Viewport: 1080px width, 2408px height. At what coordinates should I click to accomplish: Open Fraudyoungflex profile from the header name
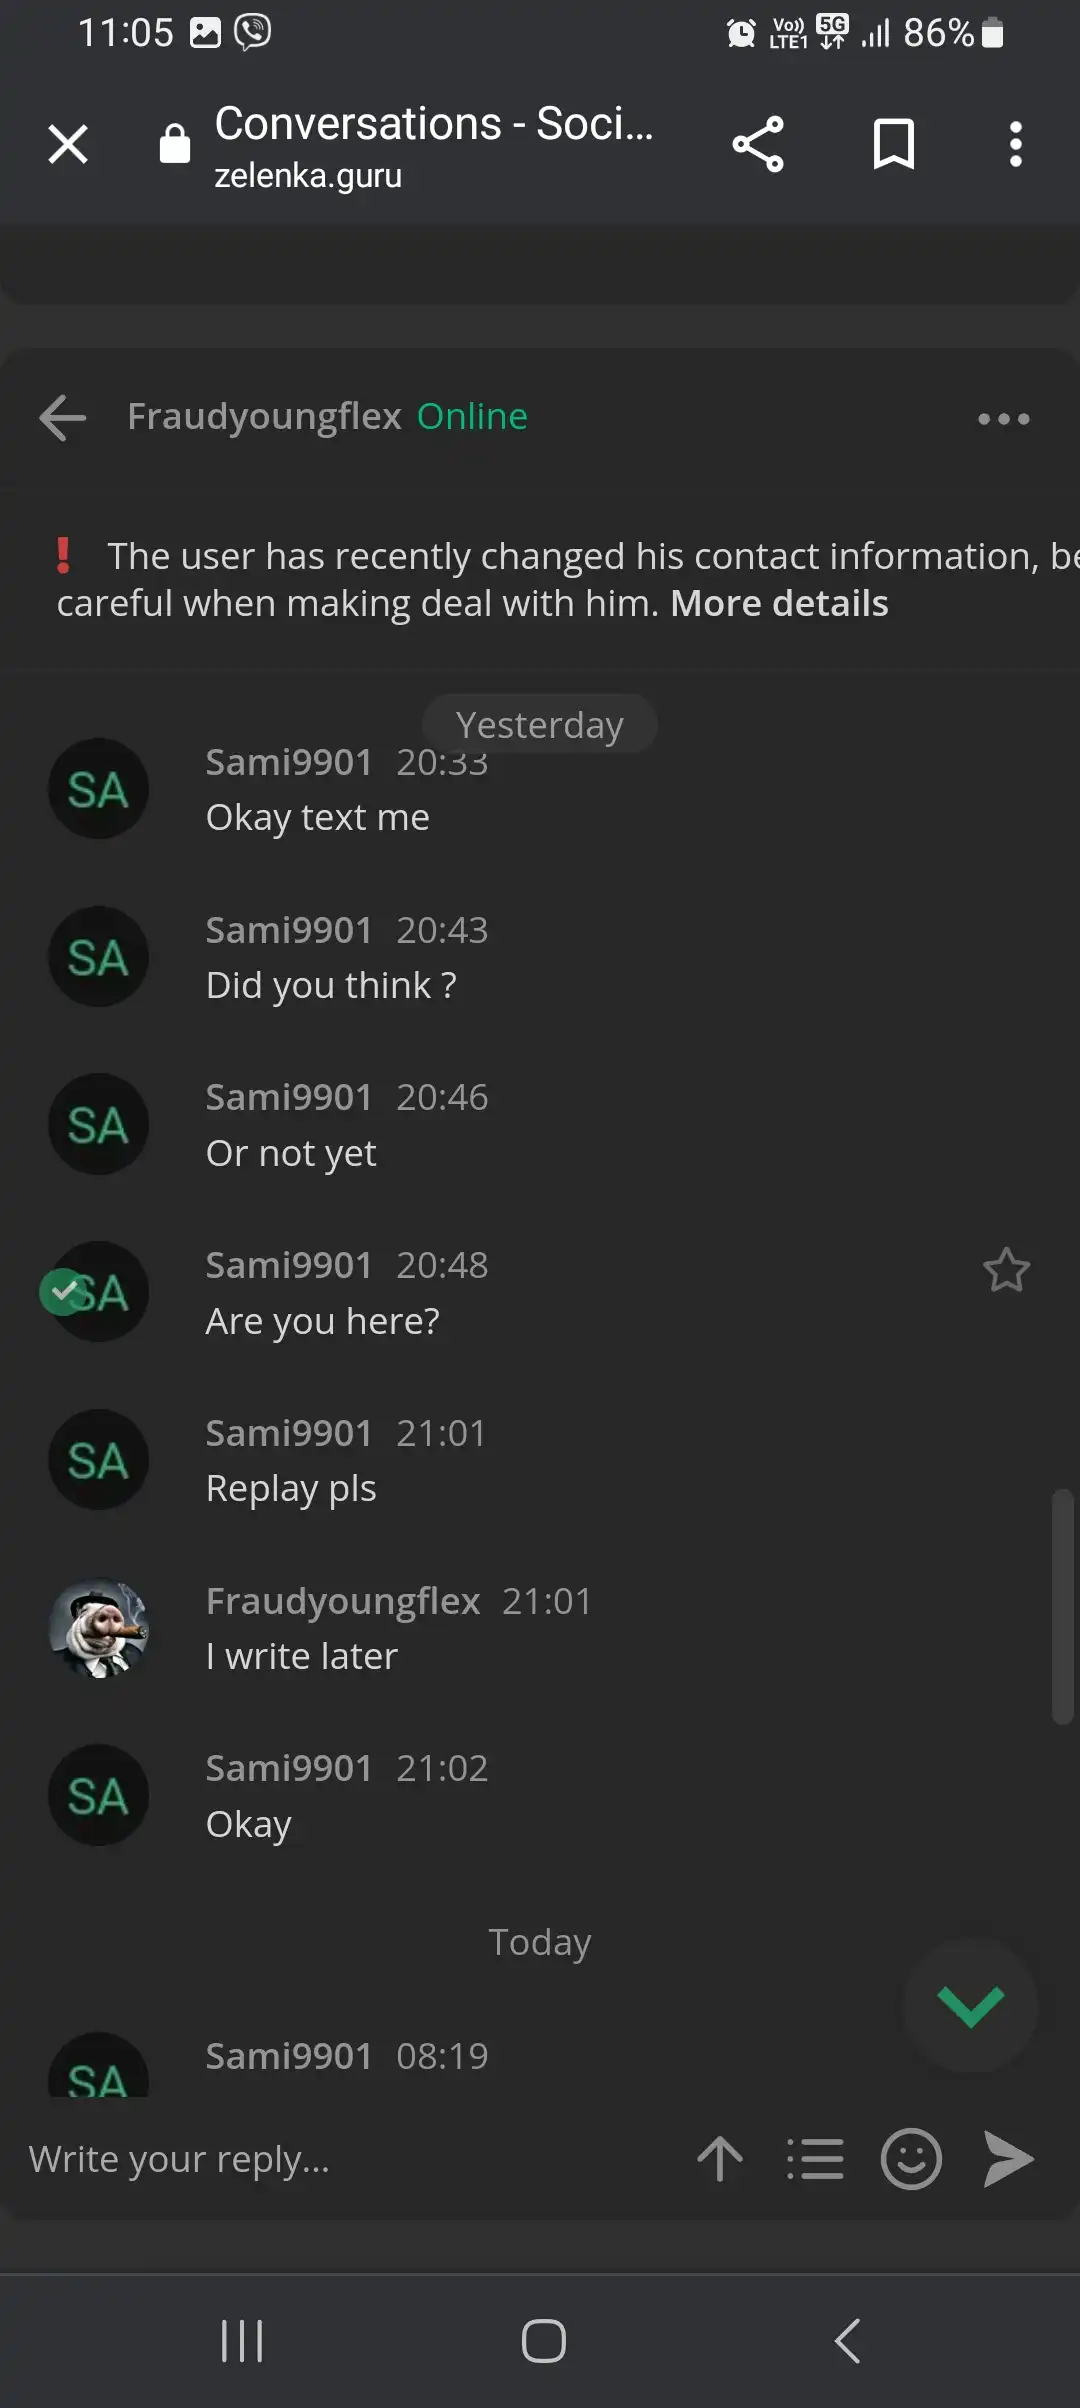coord(265,417)
